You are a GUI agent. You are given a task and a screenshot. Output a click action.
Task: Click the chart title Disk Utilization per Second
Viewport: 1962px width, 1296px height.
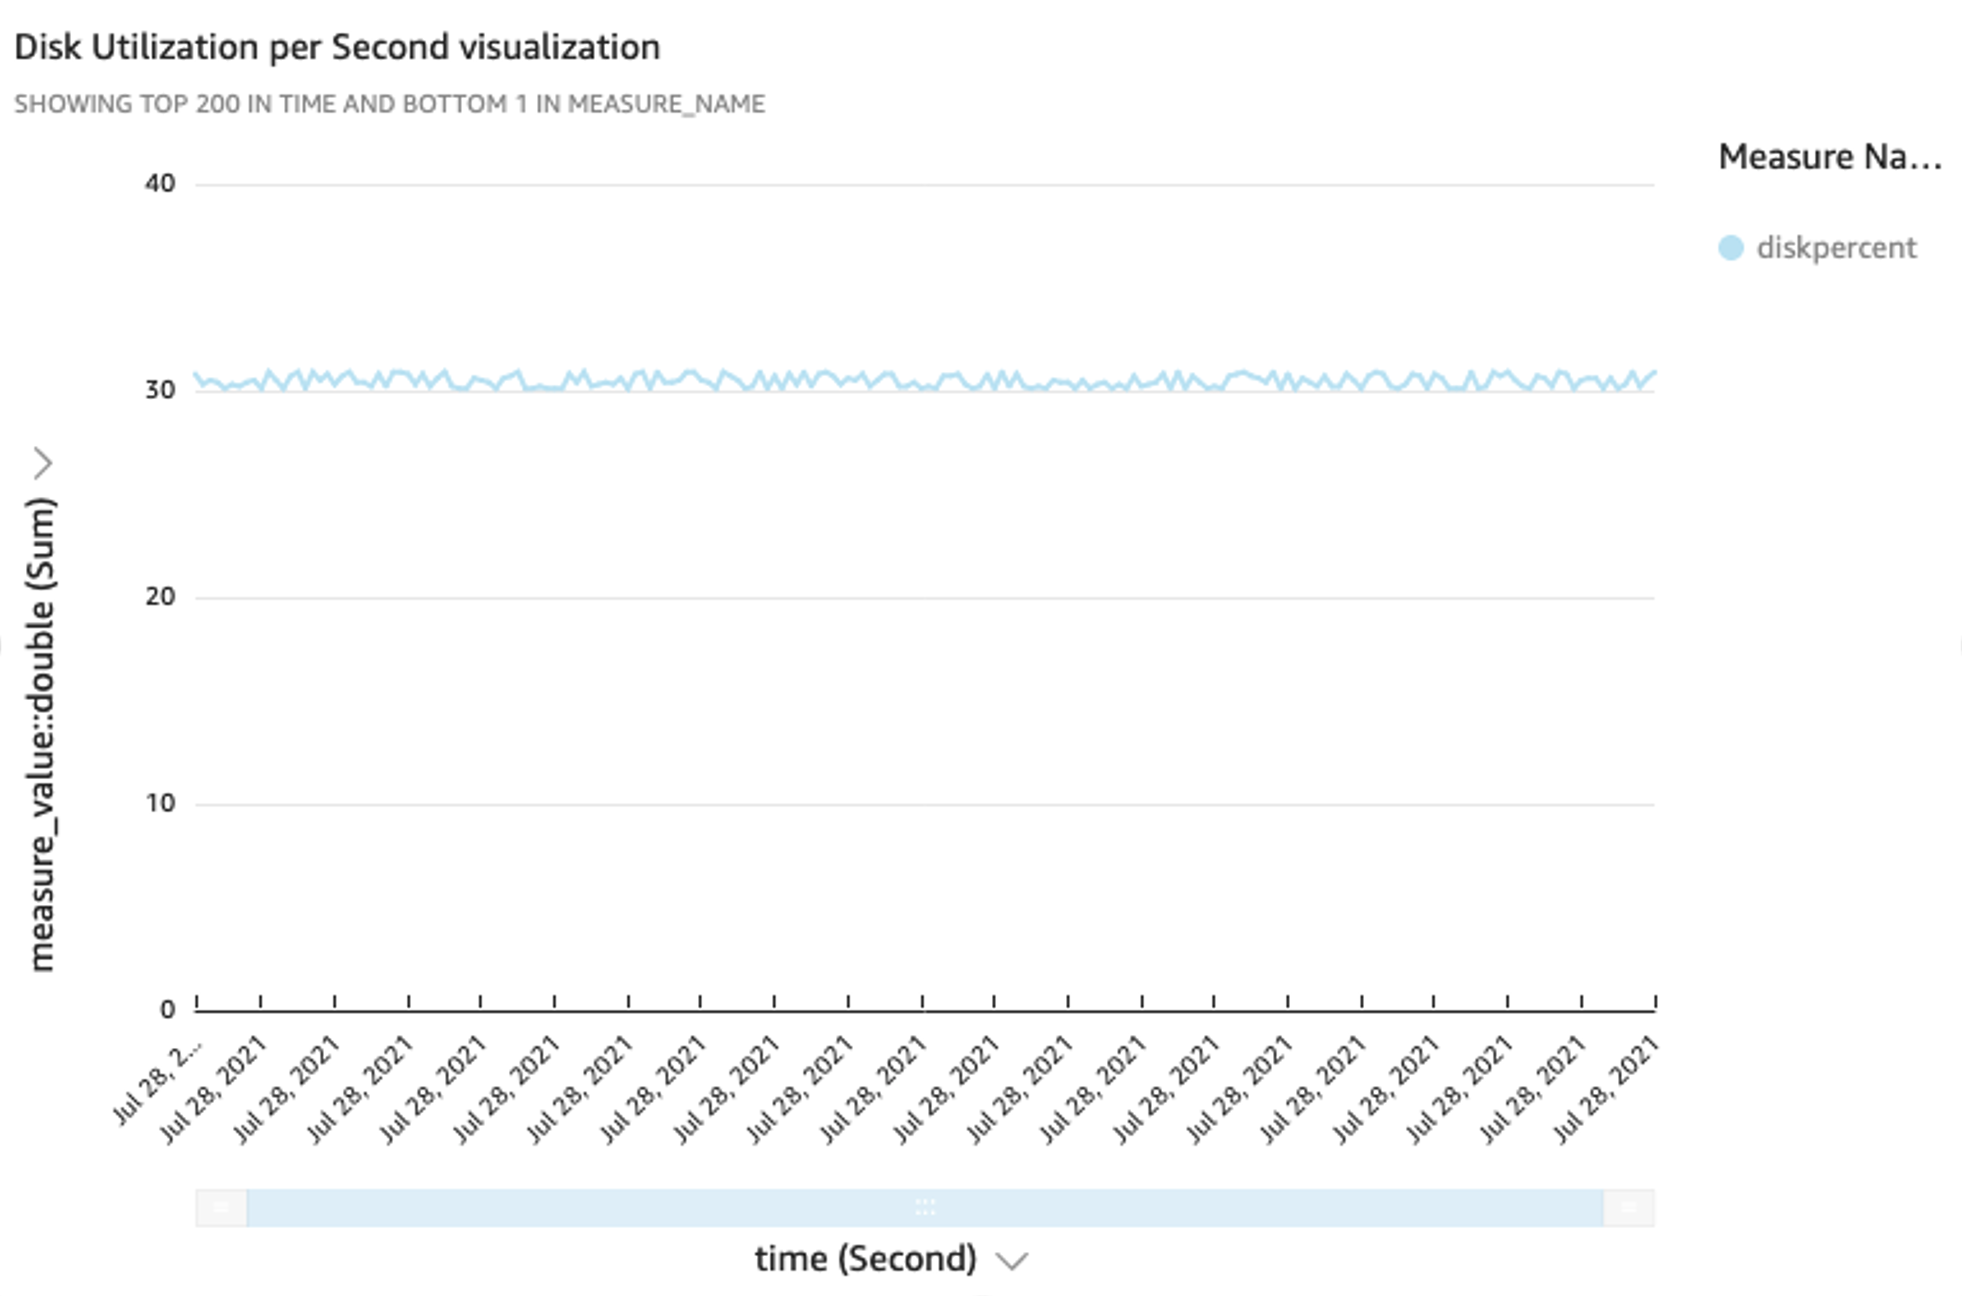click(337, 47)
